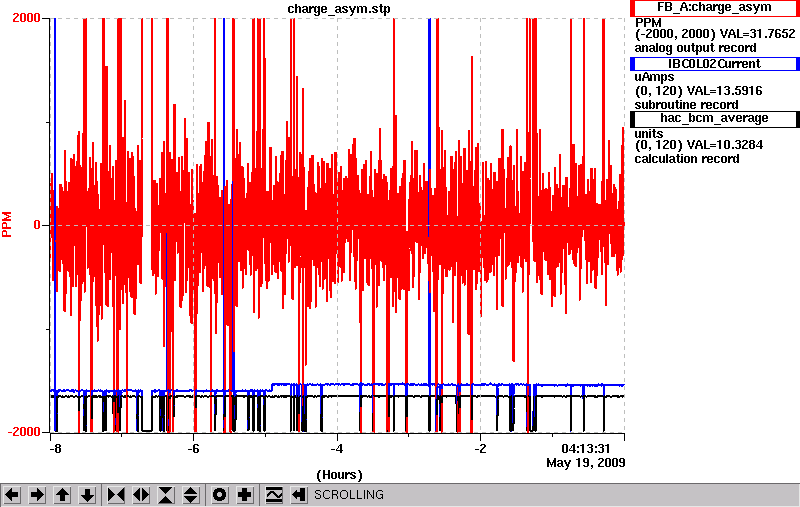Select the FB_A:charge_asym legend entry
The height and width of the screenshot is (507, 800).
pyautogui.click(x=714, y=8)
